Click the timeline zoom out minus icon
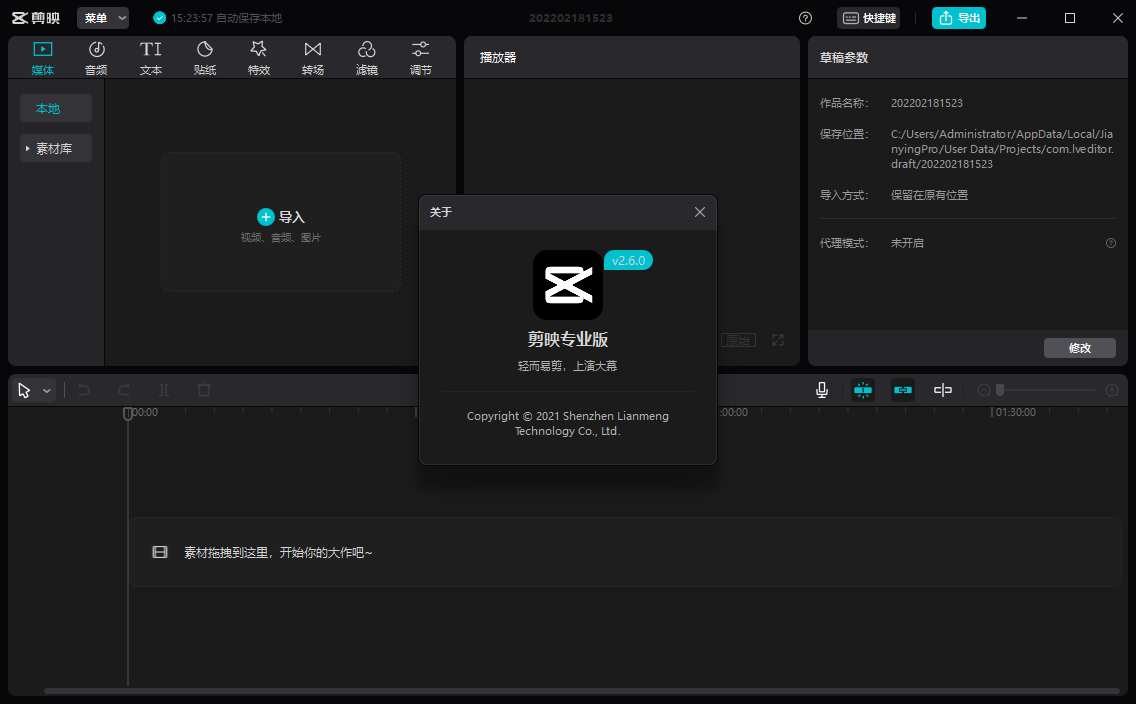The height and width of the screenshot is (704, 1136). (x=984, y=390)
